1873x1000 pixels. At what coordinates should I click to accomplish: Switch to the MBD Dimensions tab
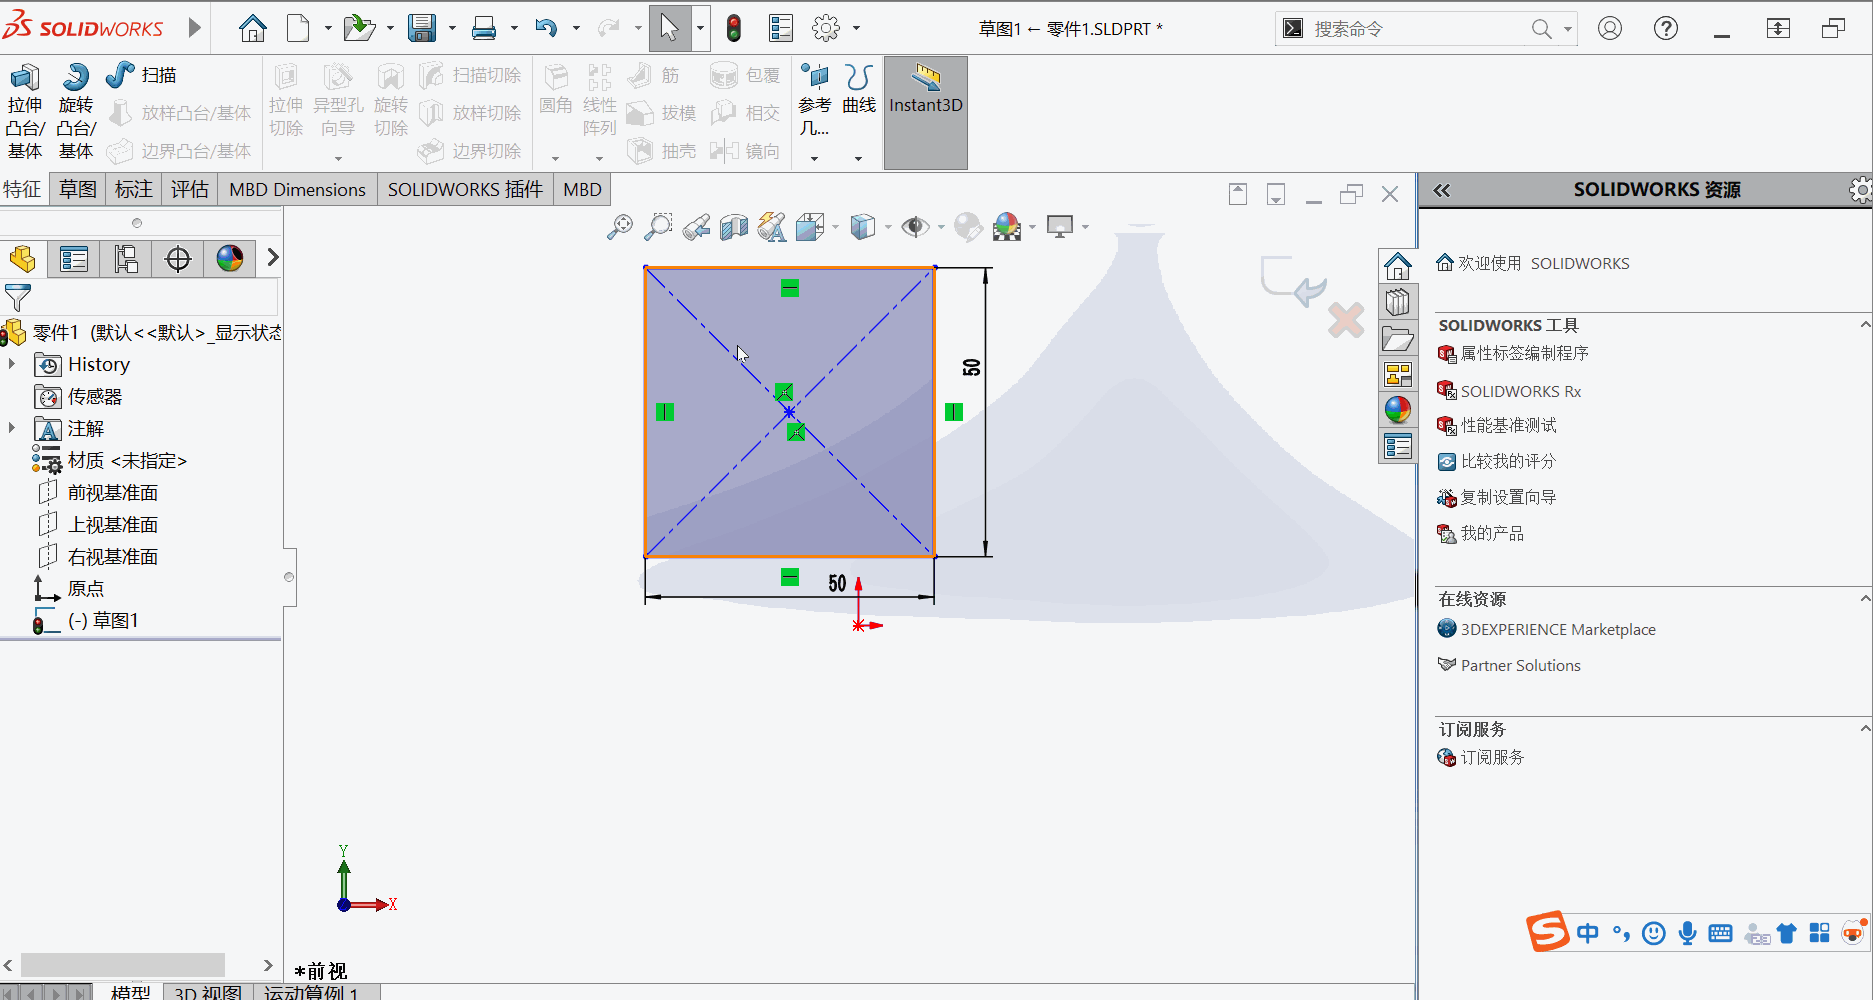pos(297,189)
